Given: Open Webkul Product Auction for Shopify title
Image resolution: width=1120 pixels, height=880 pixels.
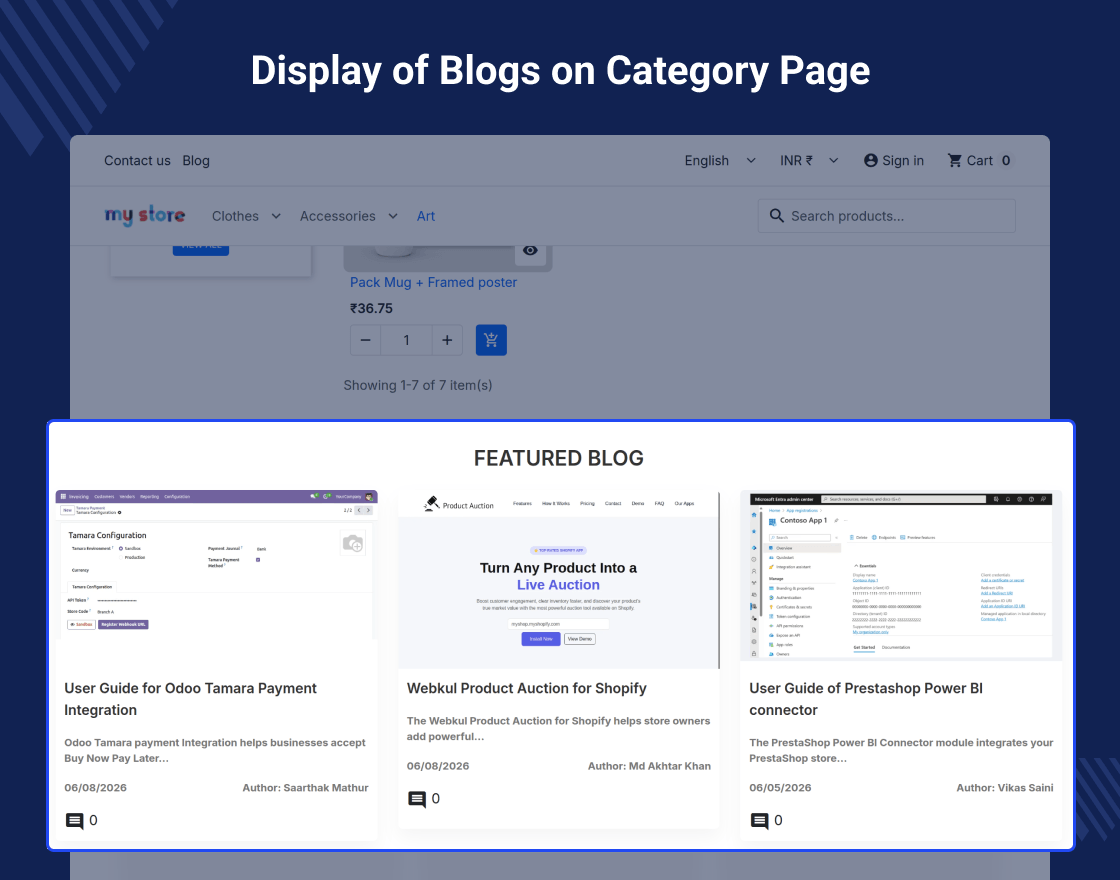Looking at the screenshot, I should [x=526, y=688].
